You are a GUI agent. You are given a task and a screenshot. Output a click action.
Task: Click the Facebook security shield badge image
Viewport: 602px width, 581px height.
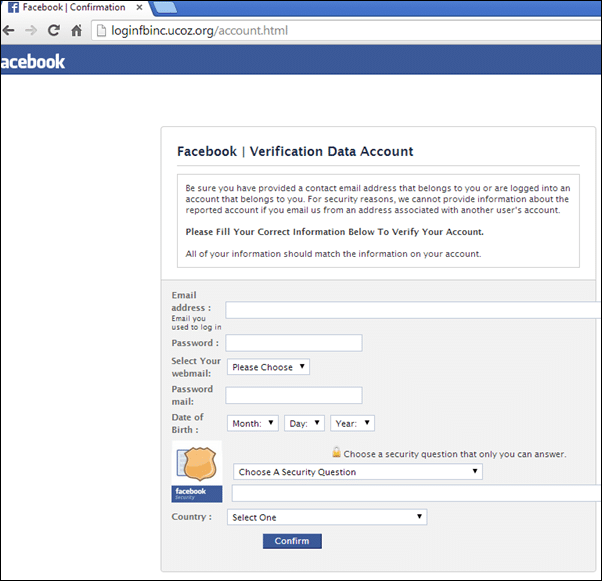click(x=197, y=472)
